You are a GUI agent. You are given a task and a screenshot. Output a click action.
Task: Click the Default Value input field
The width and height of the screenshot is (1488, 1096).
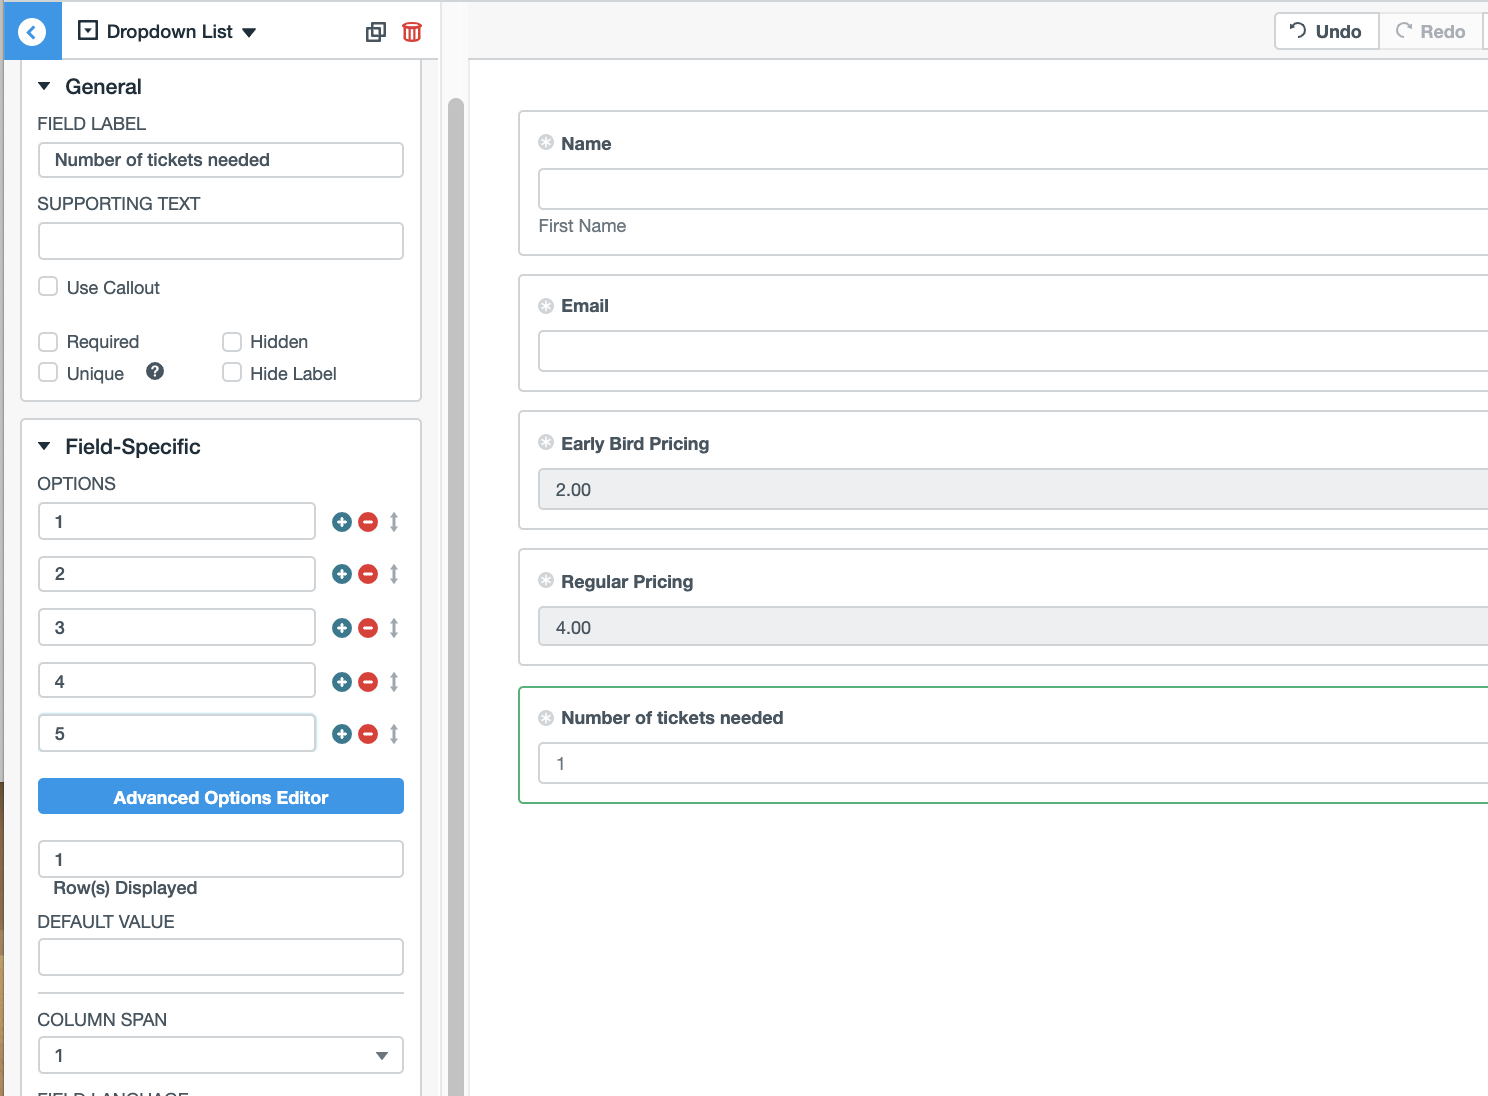(220, 956)
